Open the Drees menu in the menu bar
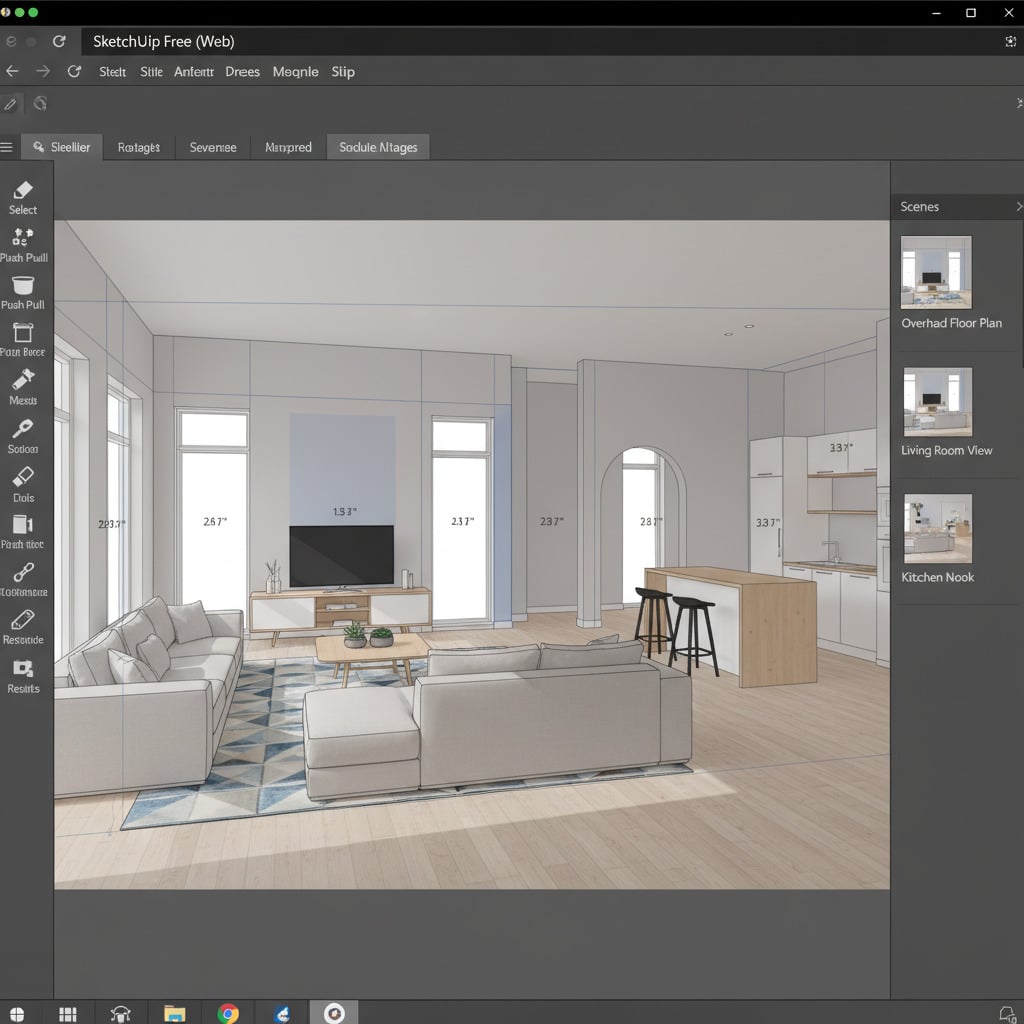1024x1024 pixels. 242,71
